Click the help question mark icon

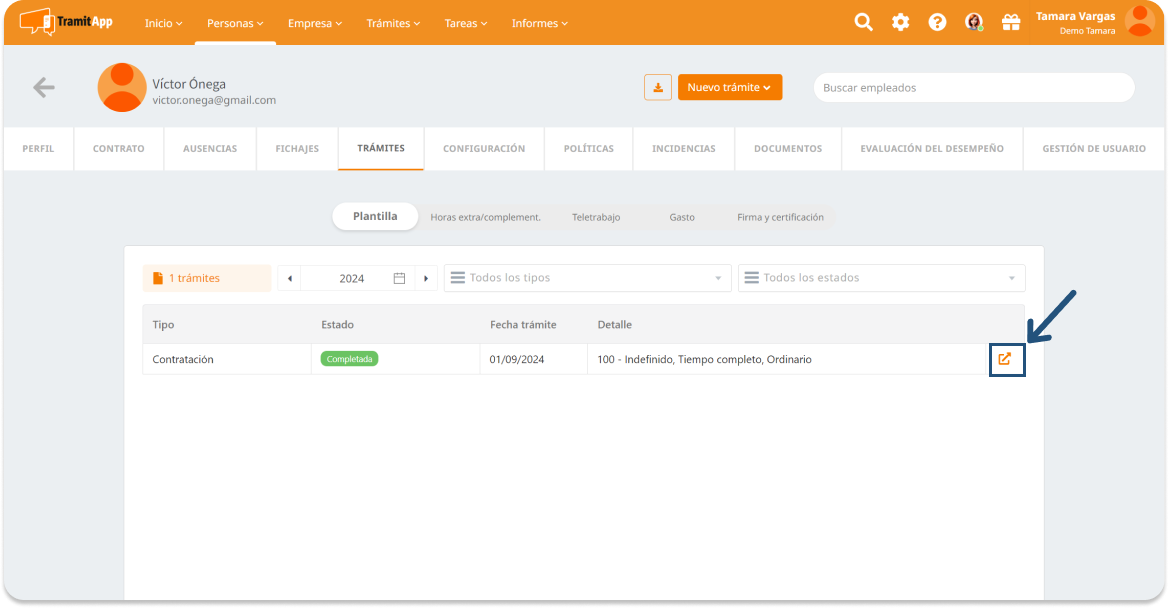pos(937,22)
